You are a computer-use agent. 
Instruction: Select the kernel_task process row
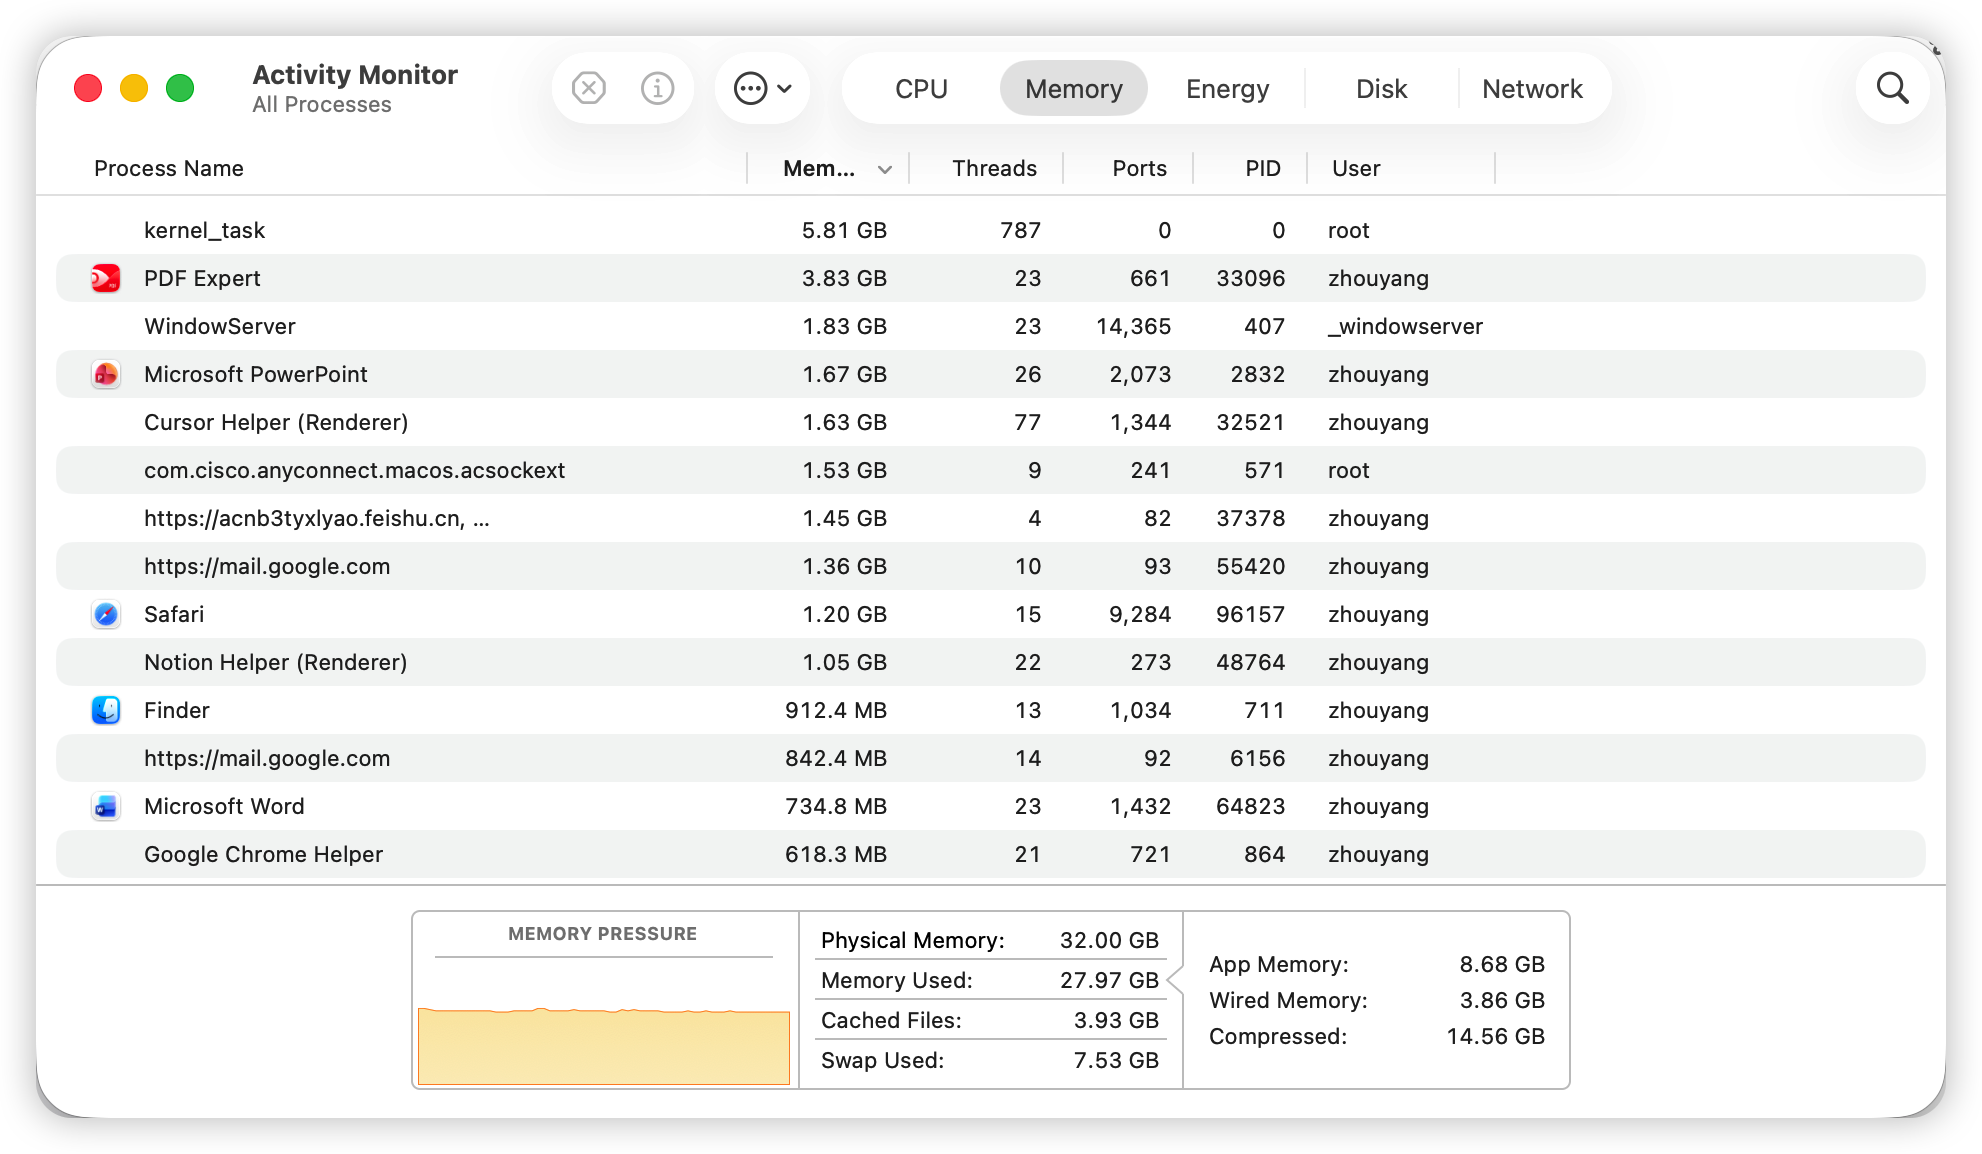[x=990, y=230]
